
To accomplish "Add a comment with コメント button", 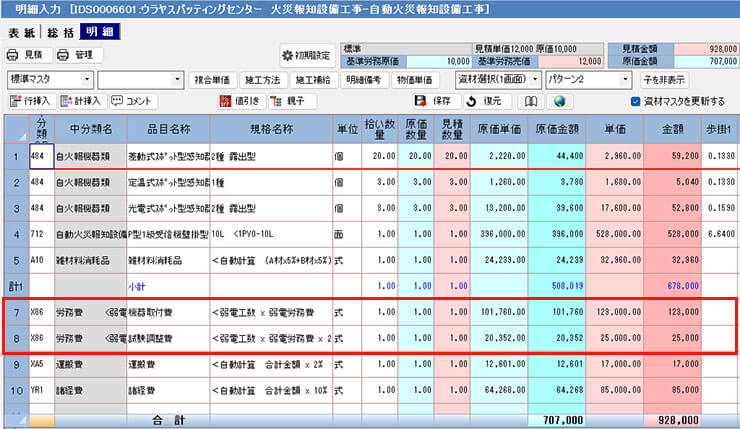I will [134, 101].
